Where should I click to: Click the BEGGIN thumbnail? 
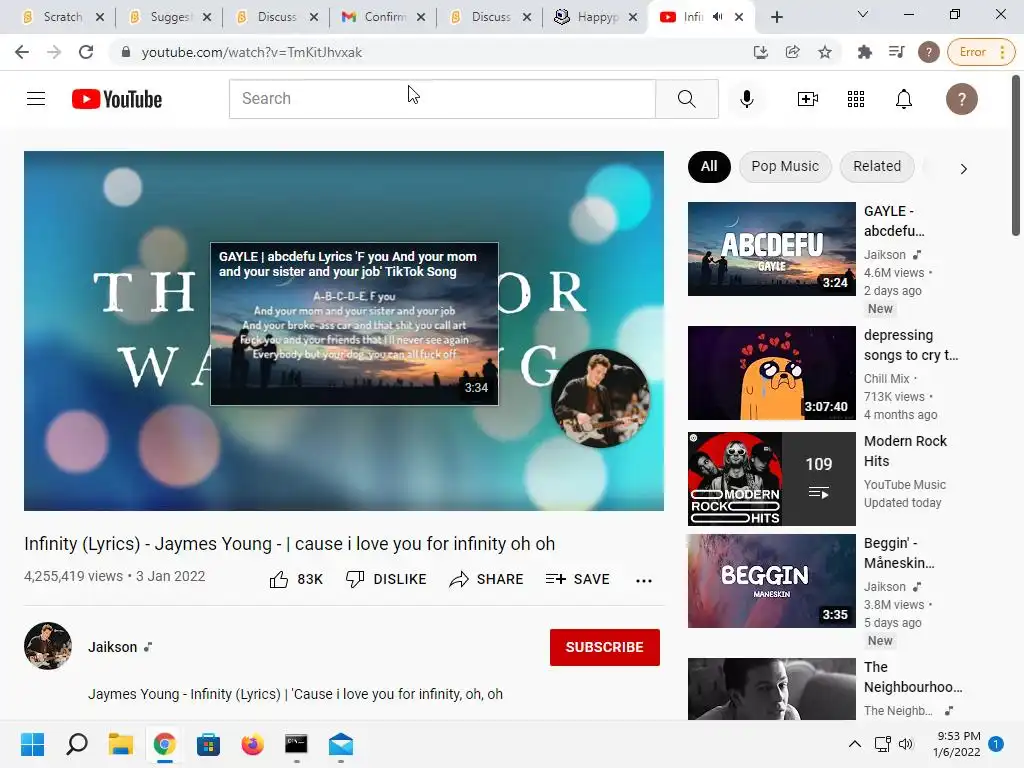771,581
